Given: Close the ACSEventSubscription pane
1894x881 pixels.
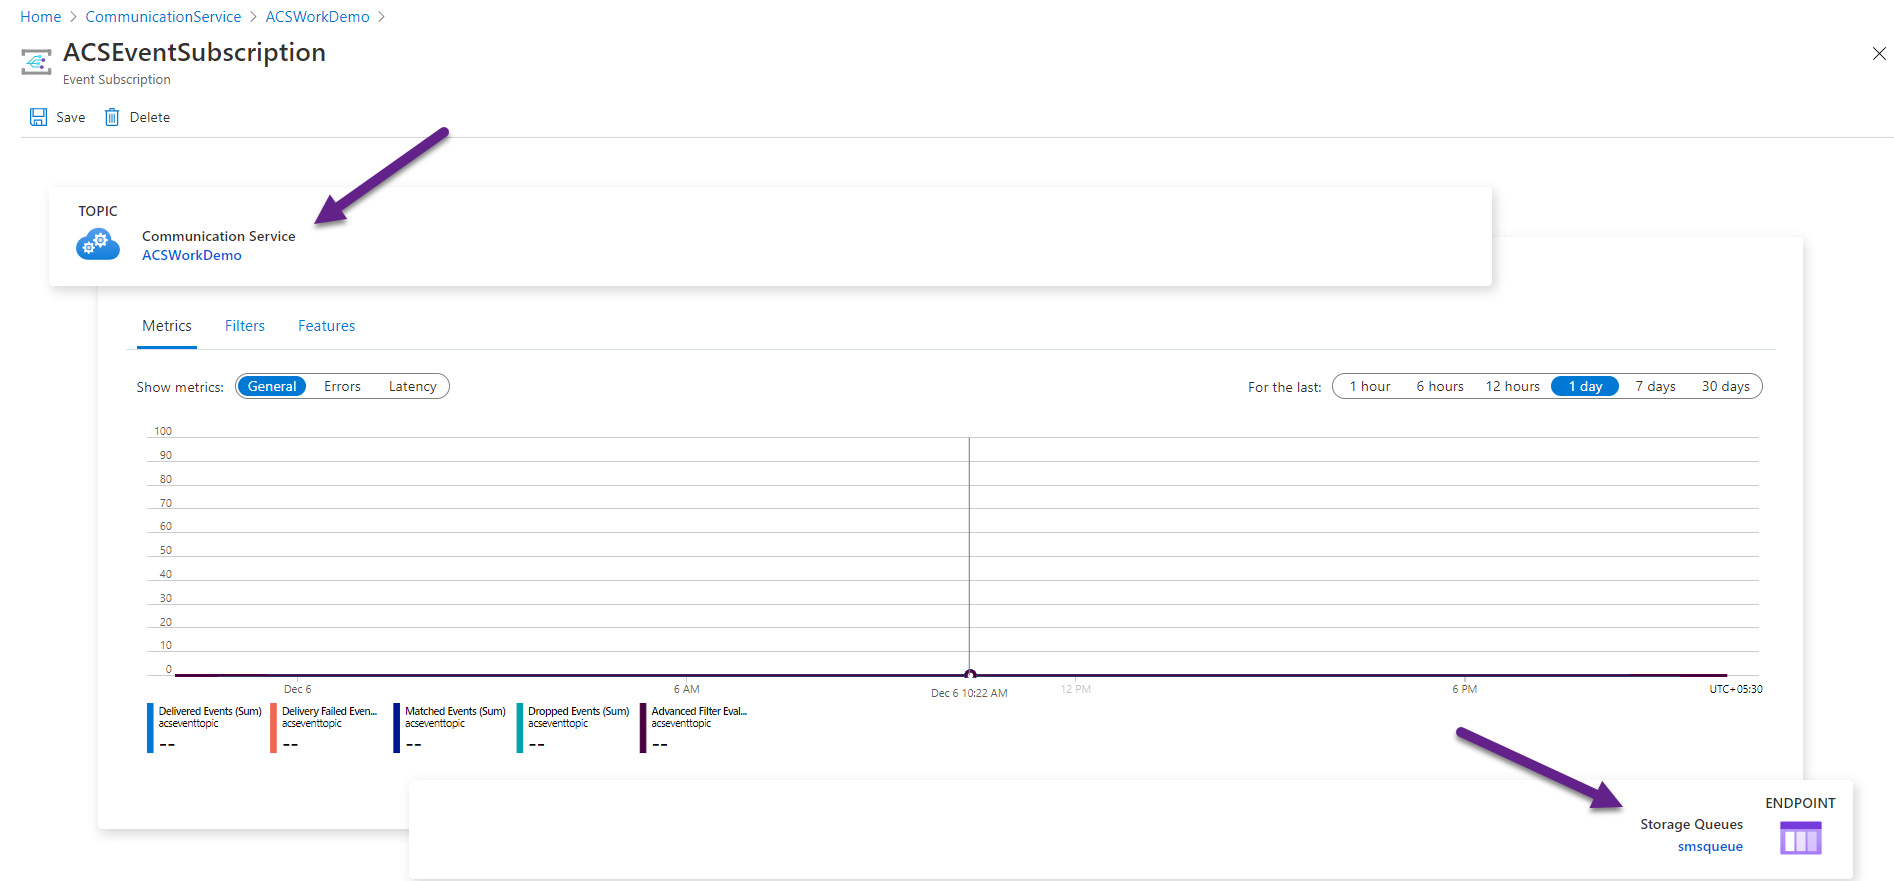Looking at the screenshot, I should 1878,54.
